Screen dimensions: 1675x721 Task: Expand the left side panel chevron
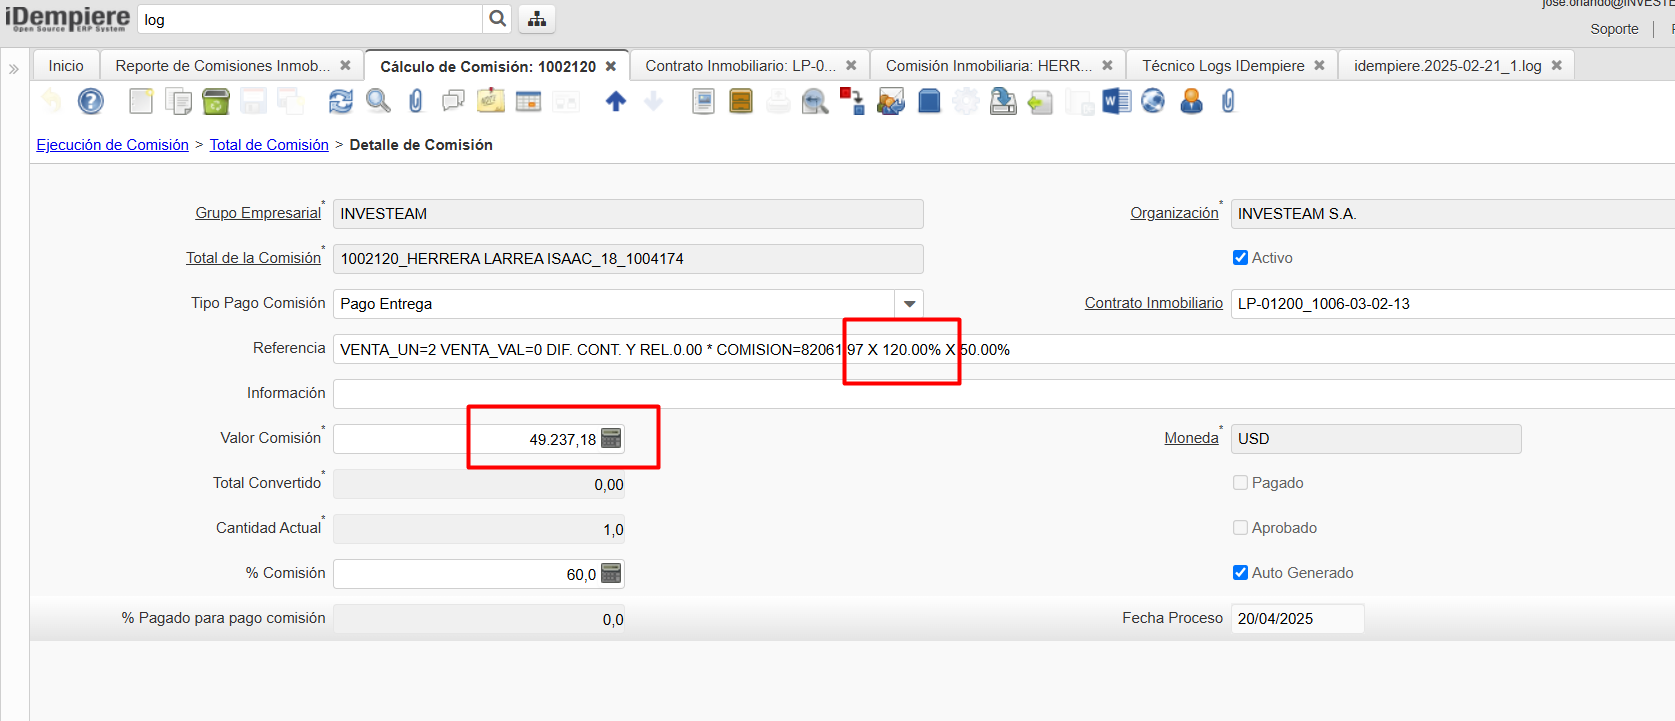coord(14,69)
